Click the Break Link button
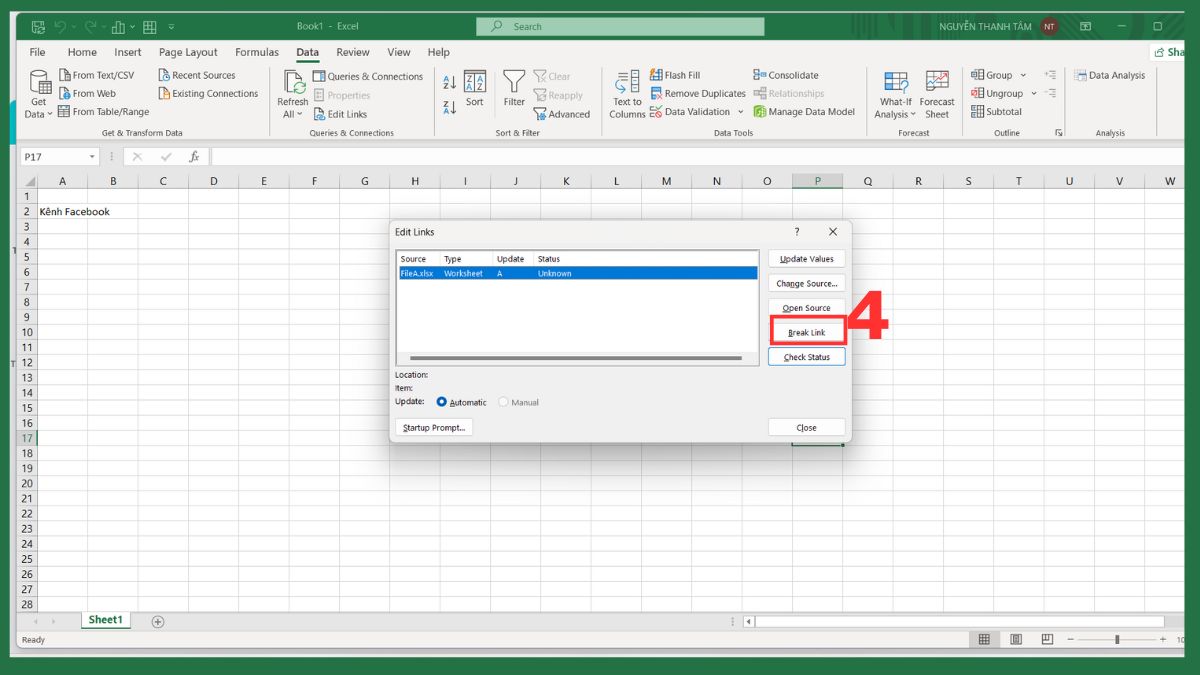 click(806, 331)
